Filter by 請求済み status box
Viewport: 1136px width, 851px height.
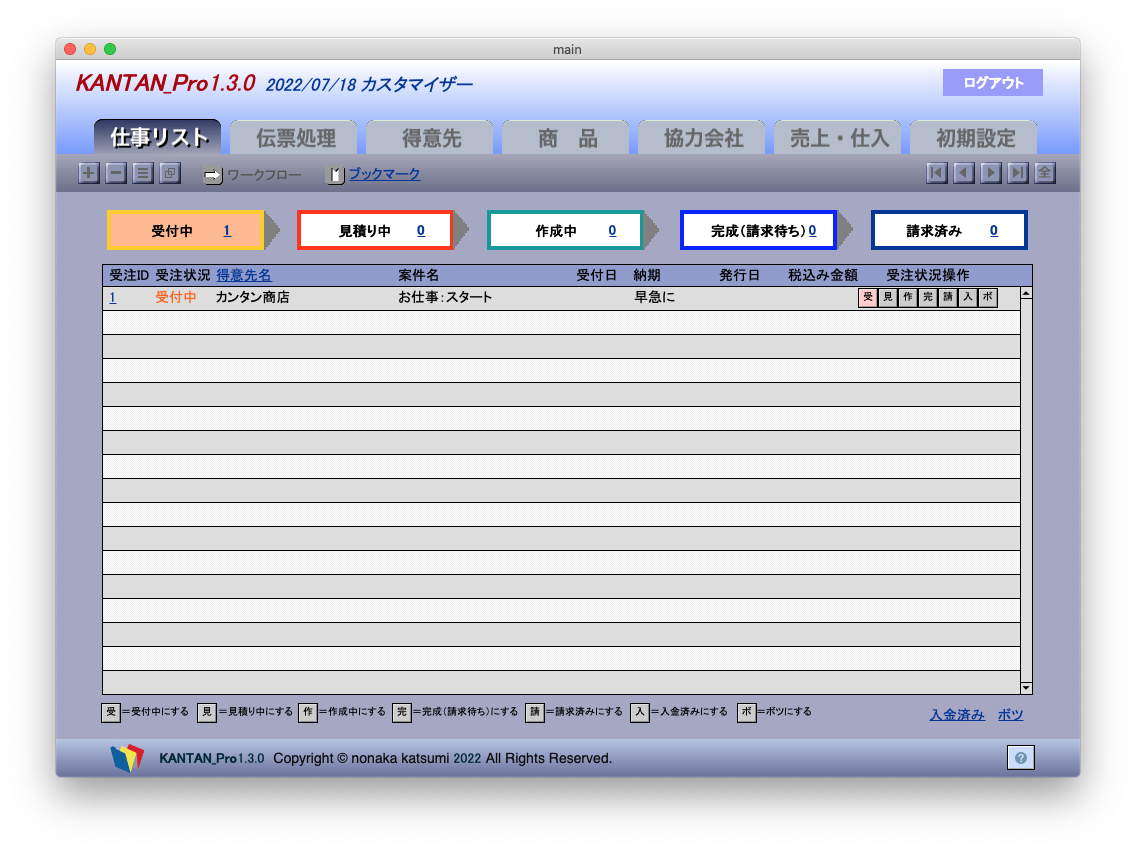tap(949, 230)
